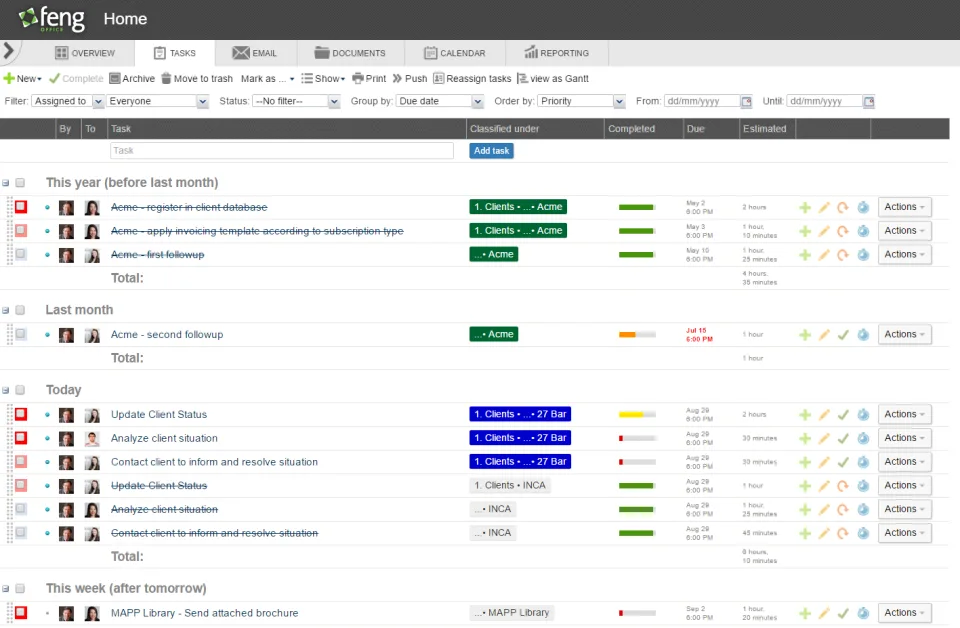This screenshot has width=960, height=628.
Task: Check the Acme second followup checkbox
Action: pos(21,334)
